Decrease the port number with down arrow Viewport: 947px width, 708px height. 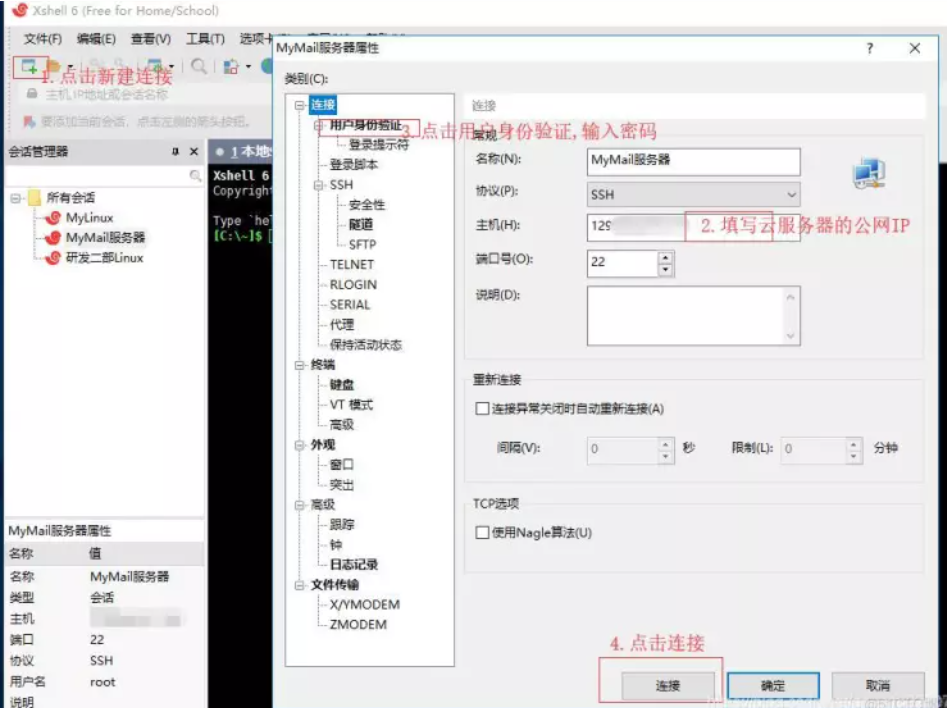665,269
